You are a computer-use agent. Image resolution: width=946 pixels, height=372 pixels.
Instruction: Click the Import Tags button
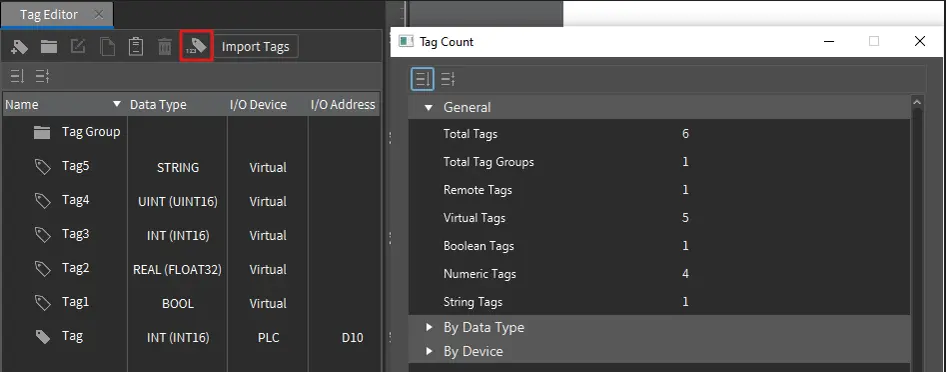pos(256,47)
